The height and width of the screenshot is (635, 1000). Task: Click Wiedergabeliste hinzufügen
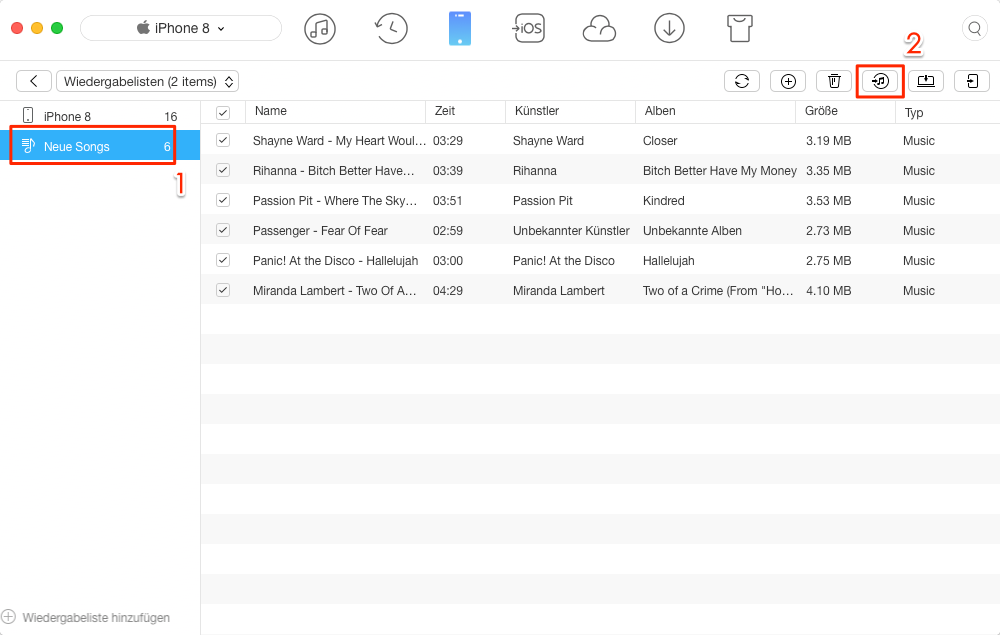pyautogui.click(x=96, y=617)
